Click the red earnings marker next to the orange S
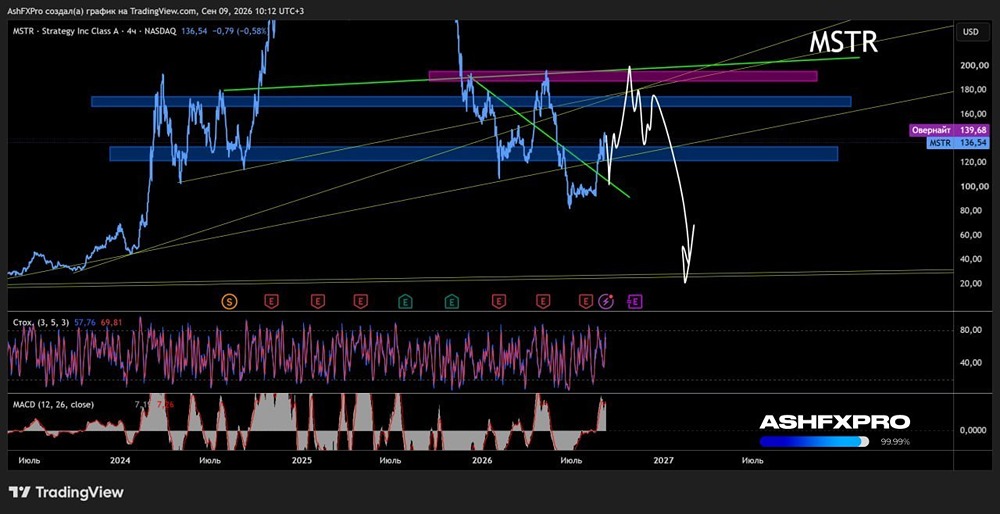The height and width of the screenshot is (514, 1000). 272,301
